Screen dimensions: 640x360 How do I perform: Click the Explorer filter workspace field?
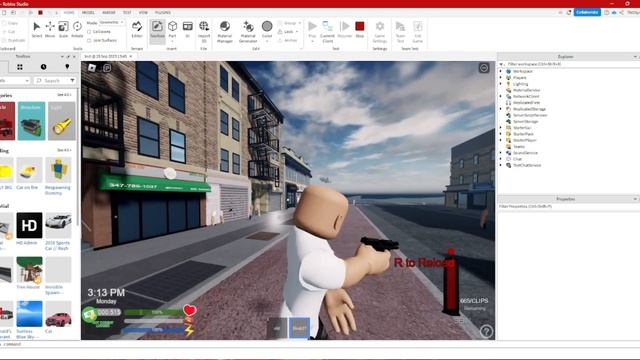568,64
